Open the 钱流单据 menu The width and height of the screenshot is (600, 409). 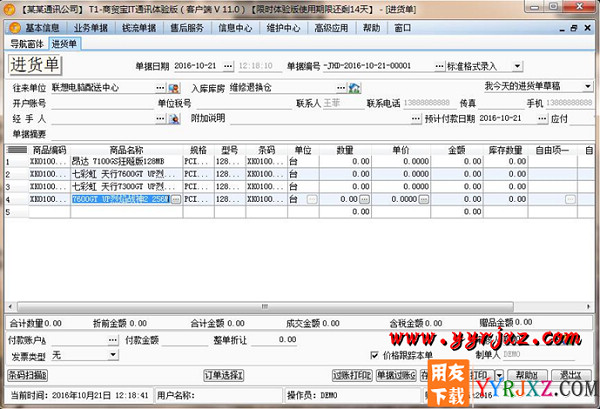coord(139,28)
